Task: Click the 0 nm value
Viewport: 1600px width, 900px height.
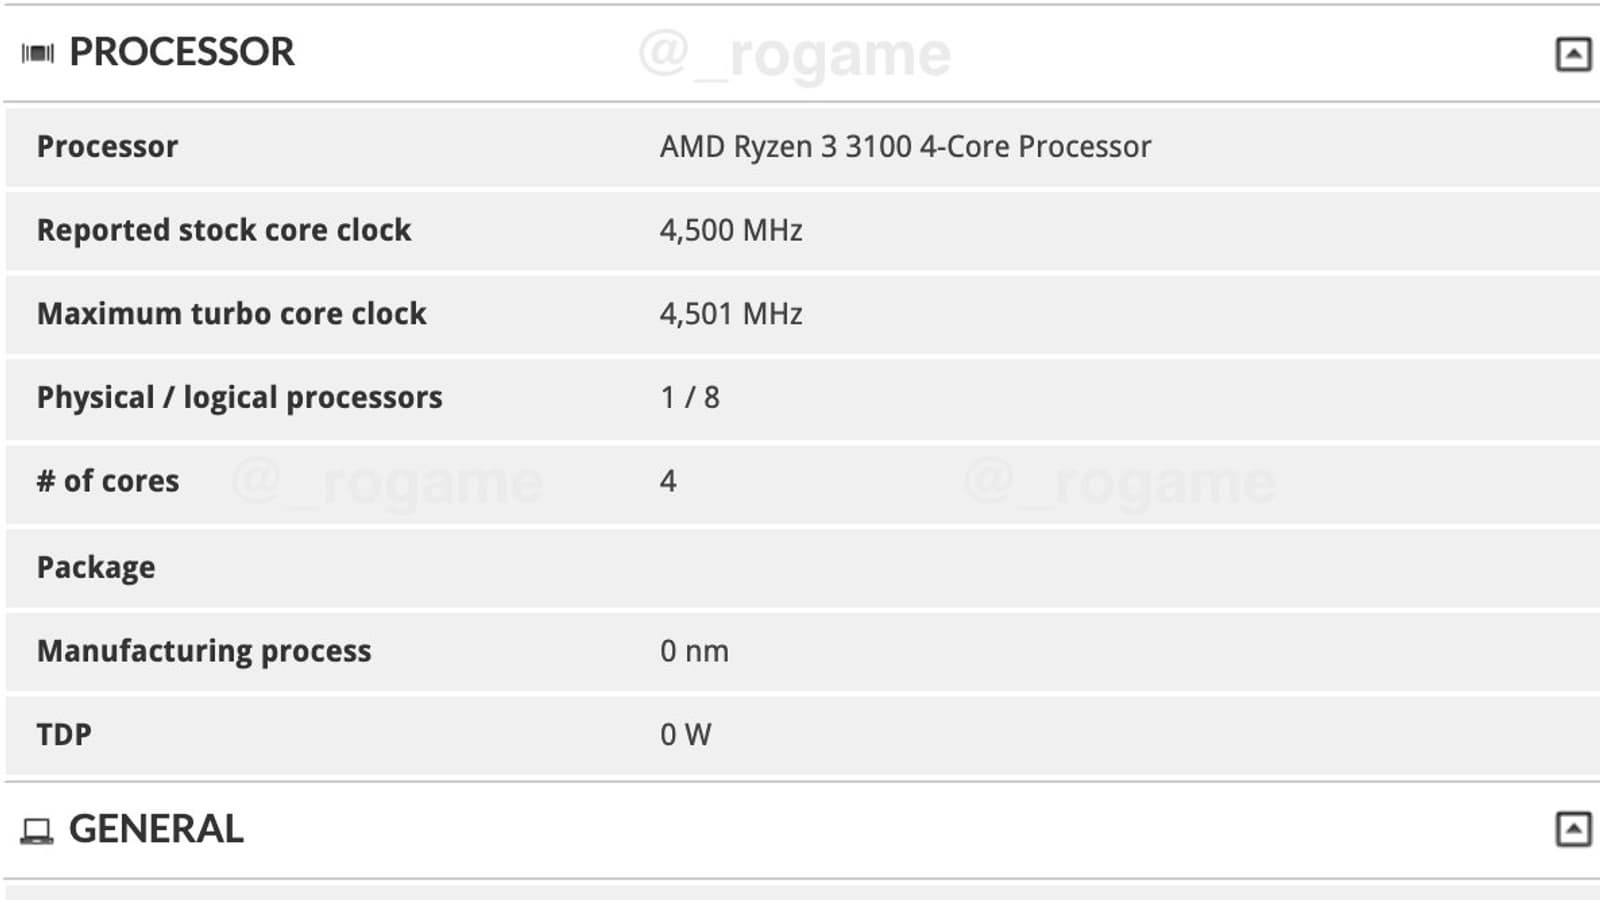Action: [x=694, y=651]
